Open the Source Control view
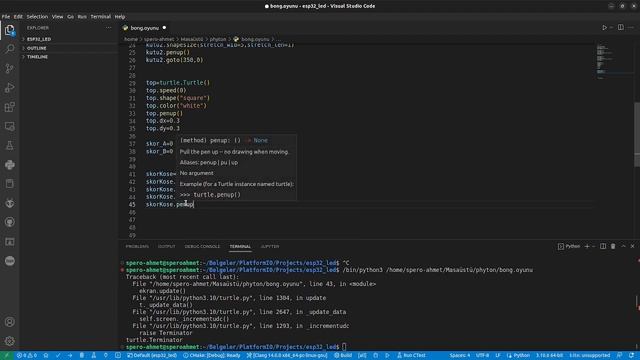Viewport: 640px width, 360px height. (x=9, y=68)
